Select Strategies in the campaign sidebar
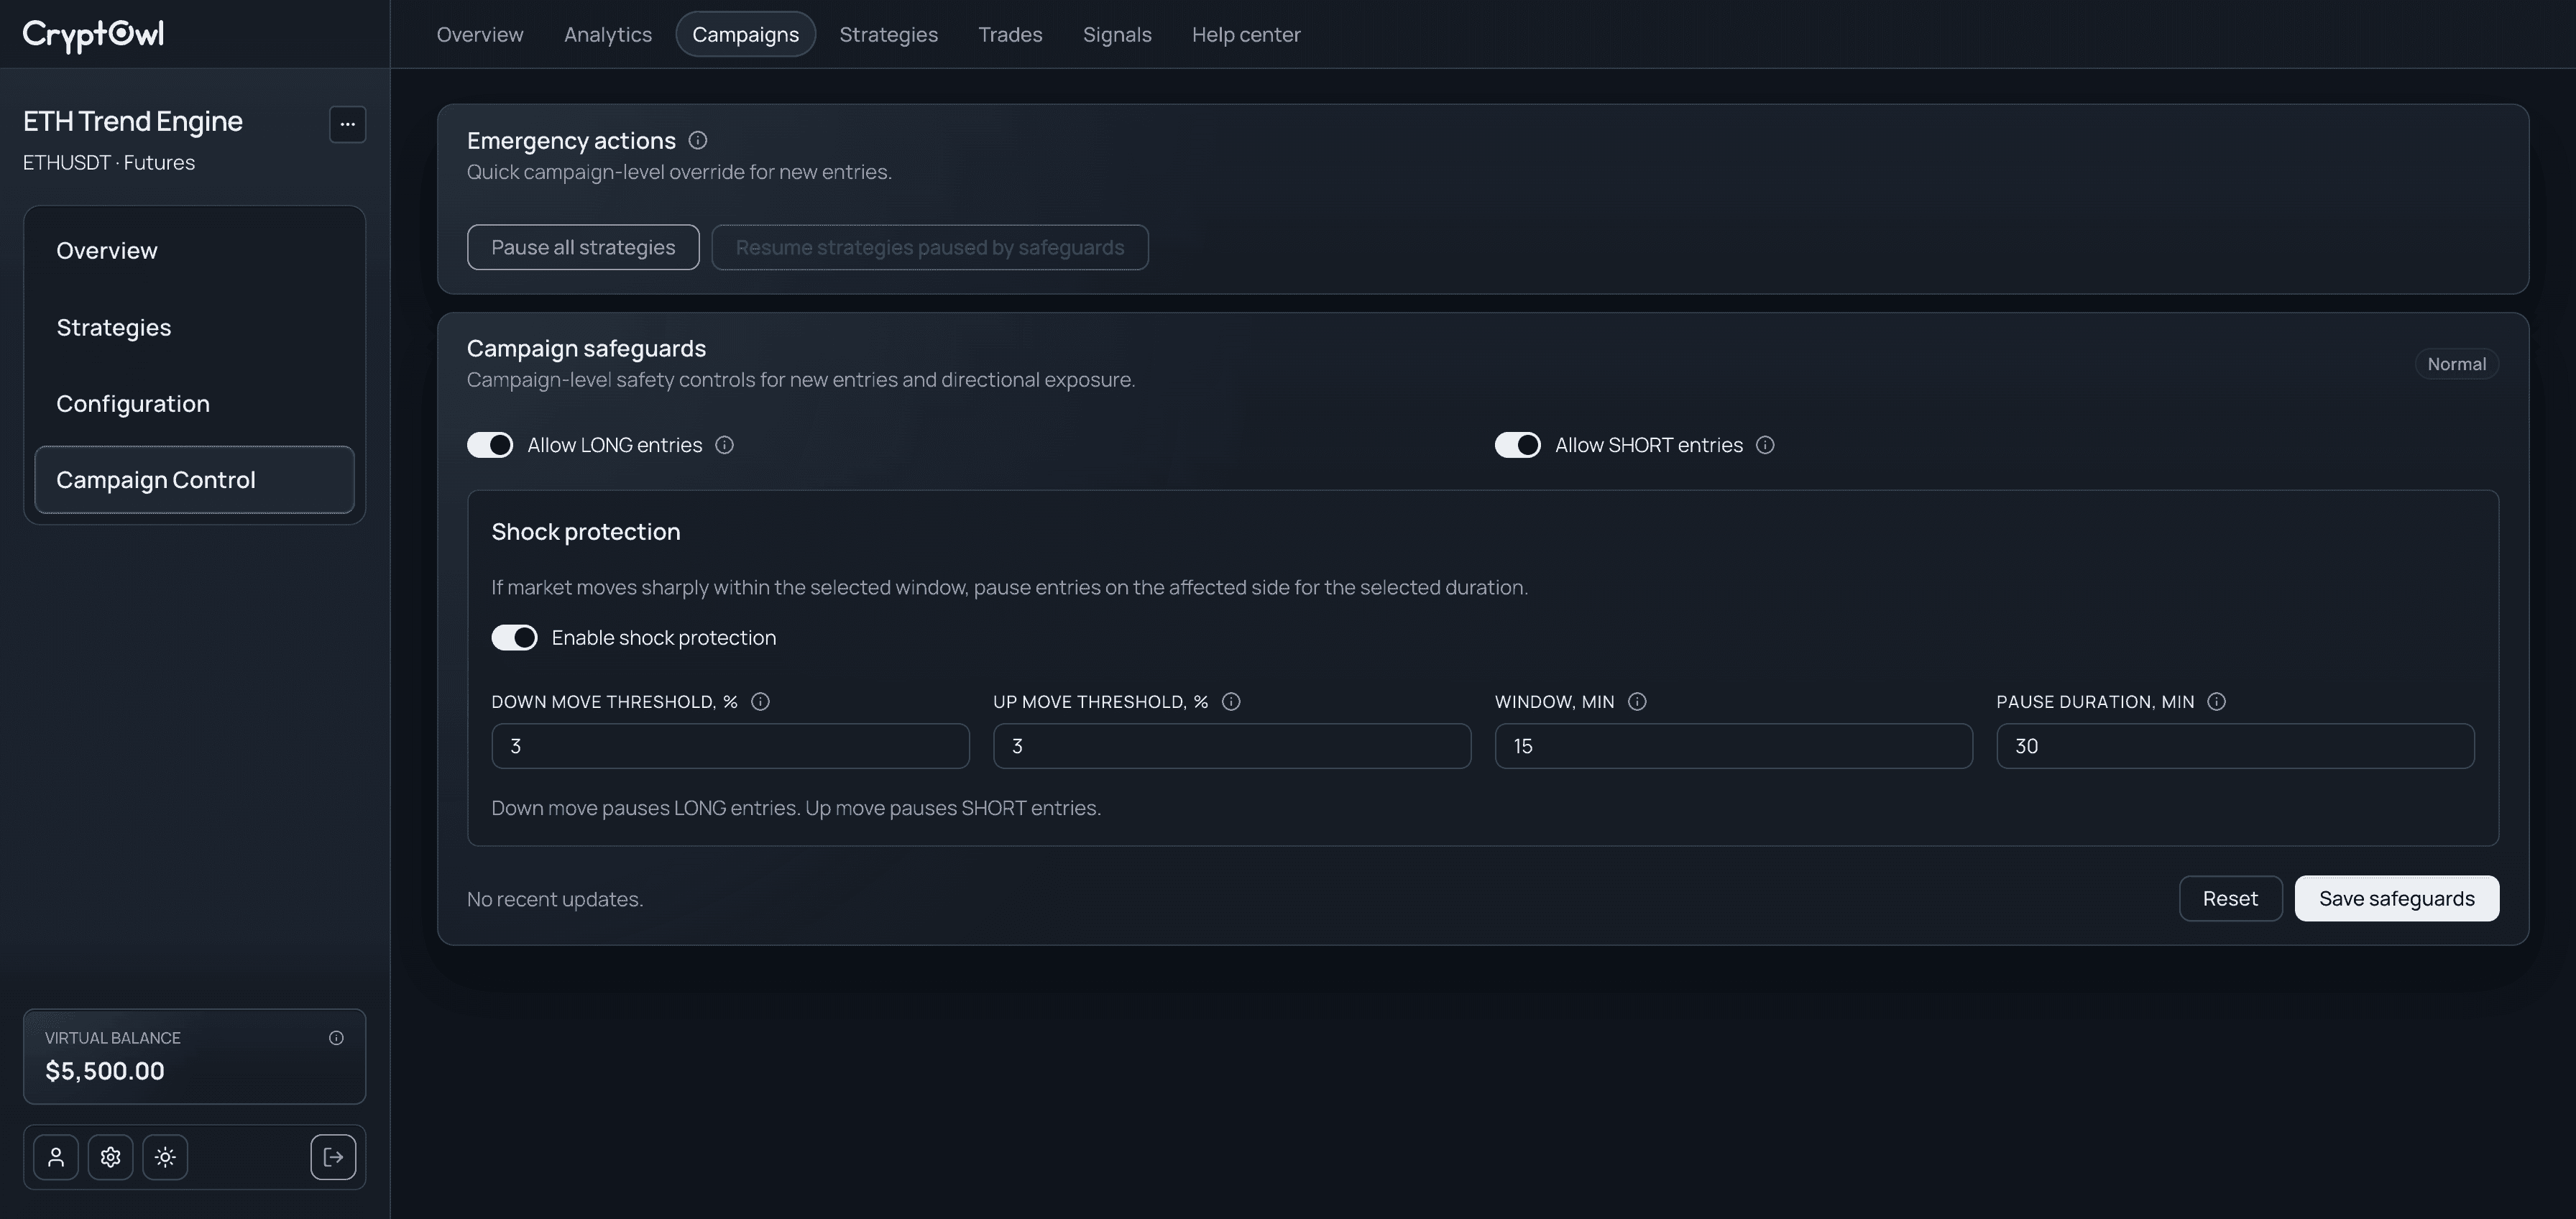 click(195, 327)
